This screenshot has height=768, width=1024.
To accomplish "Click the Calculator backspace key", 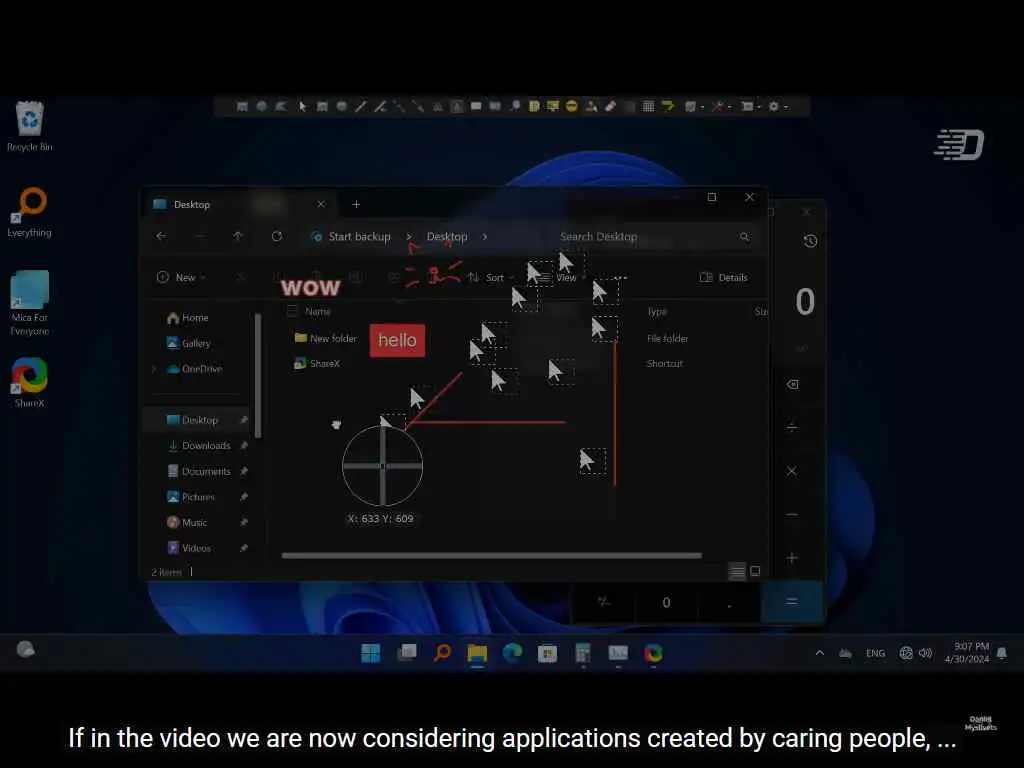I will pos(792,384).
